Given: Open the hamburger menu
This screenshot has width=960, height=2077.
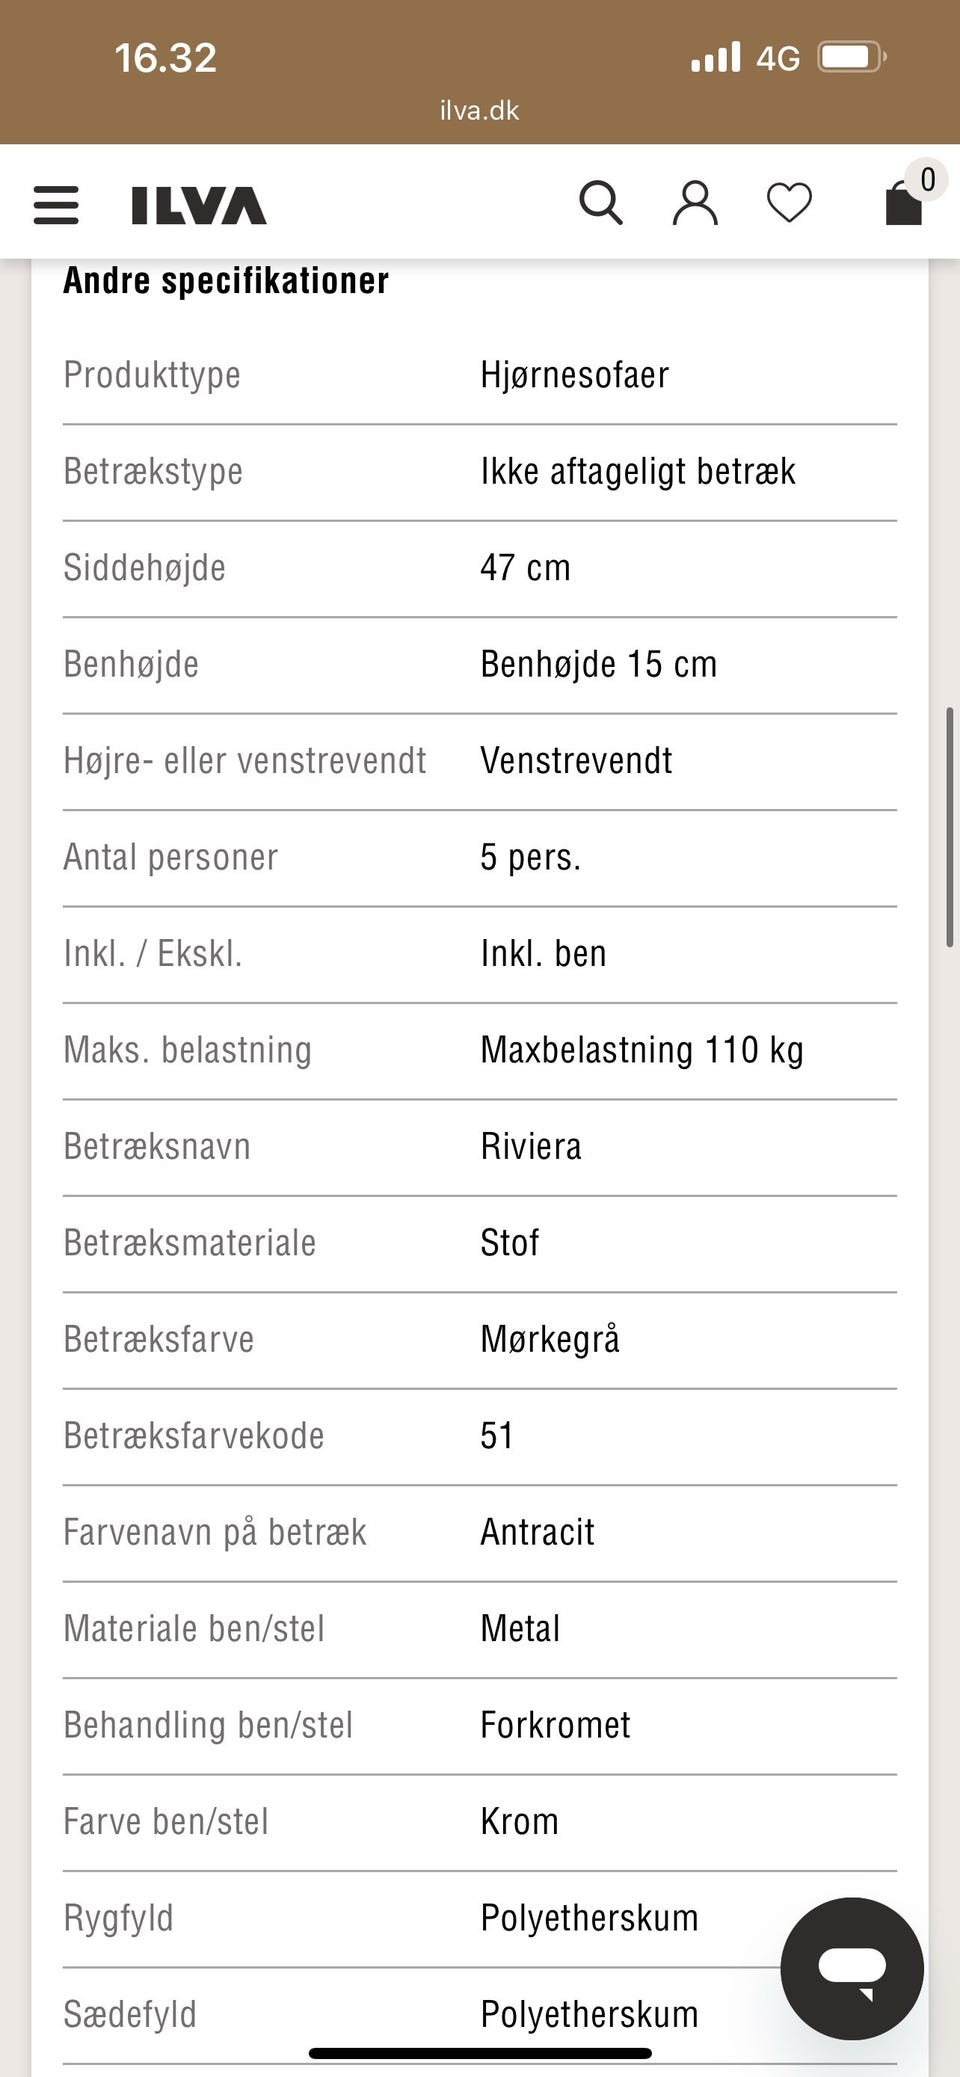Looking at the screenshot, I should tap(56, 205).
